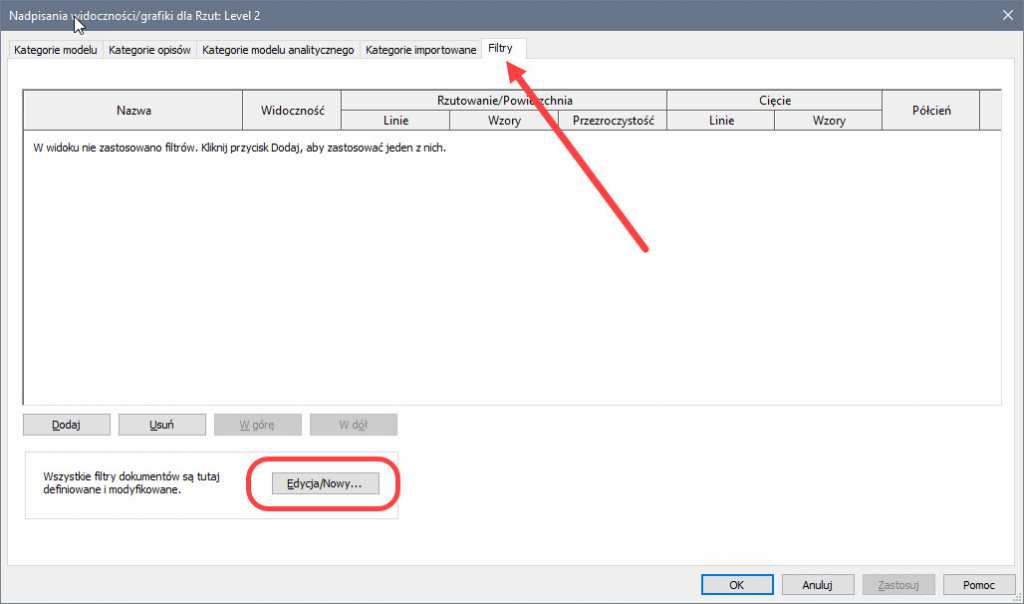
Task: Select Wzory header under Rzutowanie/Powierzchnia
Action: [x=504, y=120]
